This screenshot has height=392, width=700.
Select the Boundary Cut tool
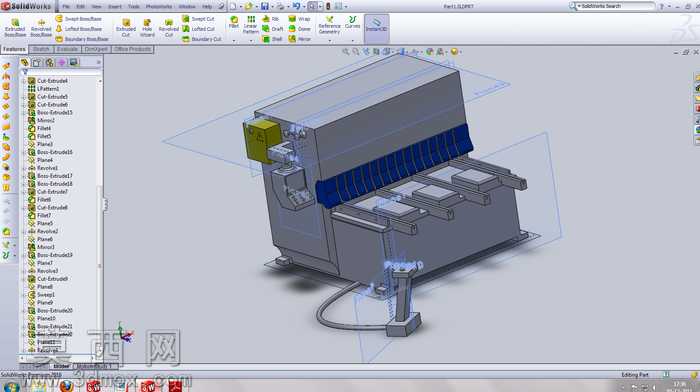201,39
